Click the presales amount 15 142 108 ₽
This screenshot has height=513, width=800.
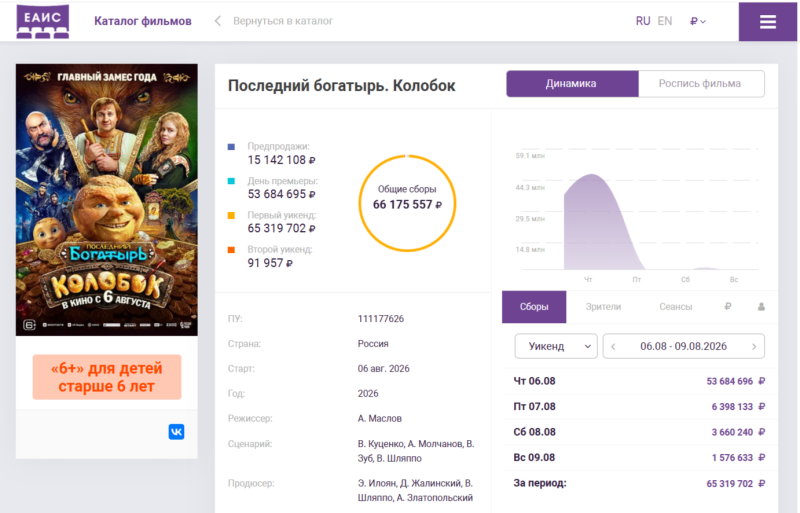point(281,160)
